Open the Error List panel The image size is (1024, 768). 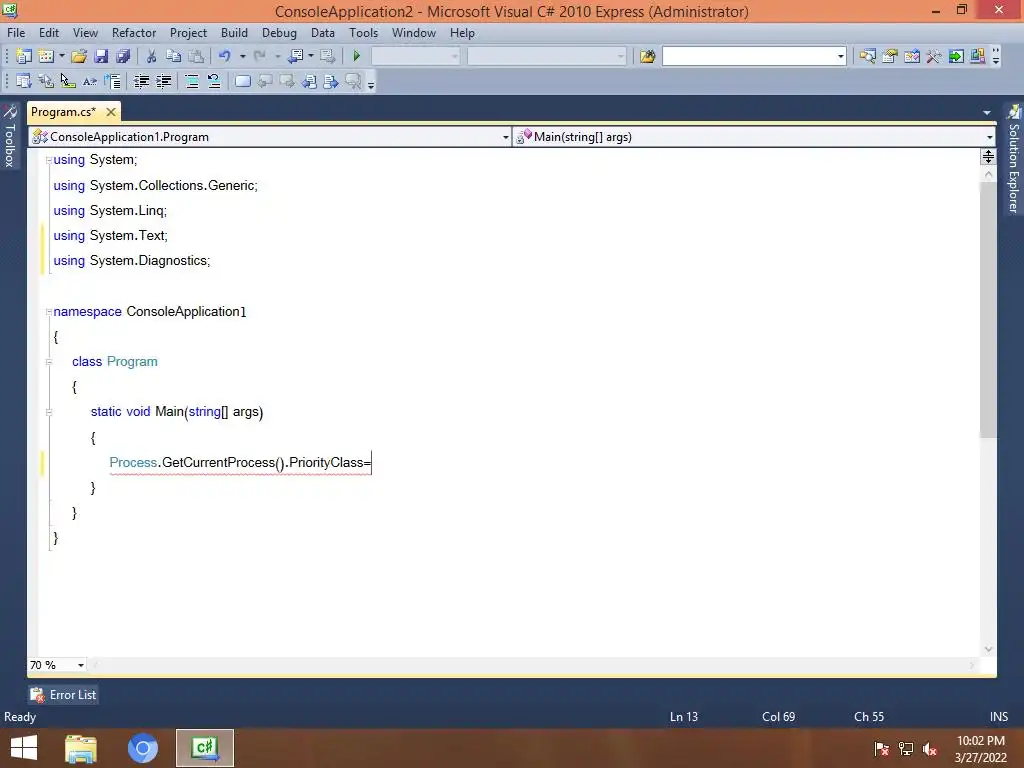pyautogui.click(x=64, y=695)
